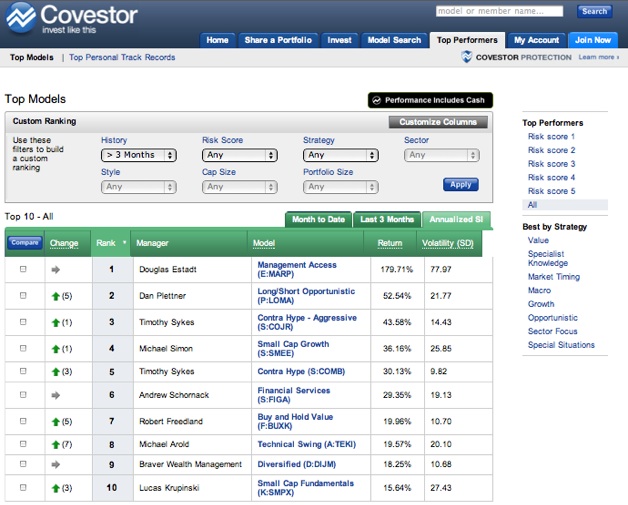The height and width of the screenshot is (505, 628).
Task: Open the Share a Portfolio tab
Action: click(x=278, y=40)
